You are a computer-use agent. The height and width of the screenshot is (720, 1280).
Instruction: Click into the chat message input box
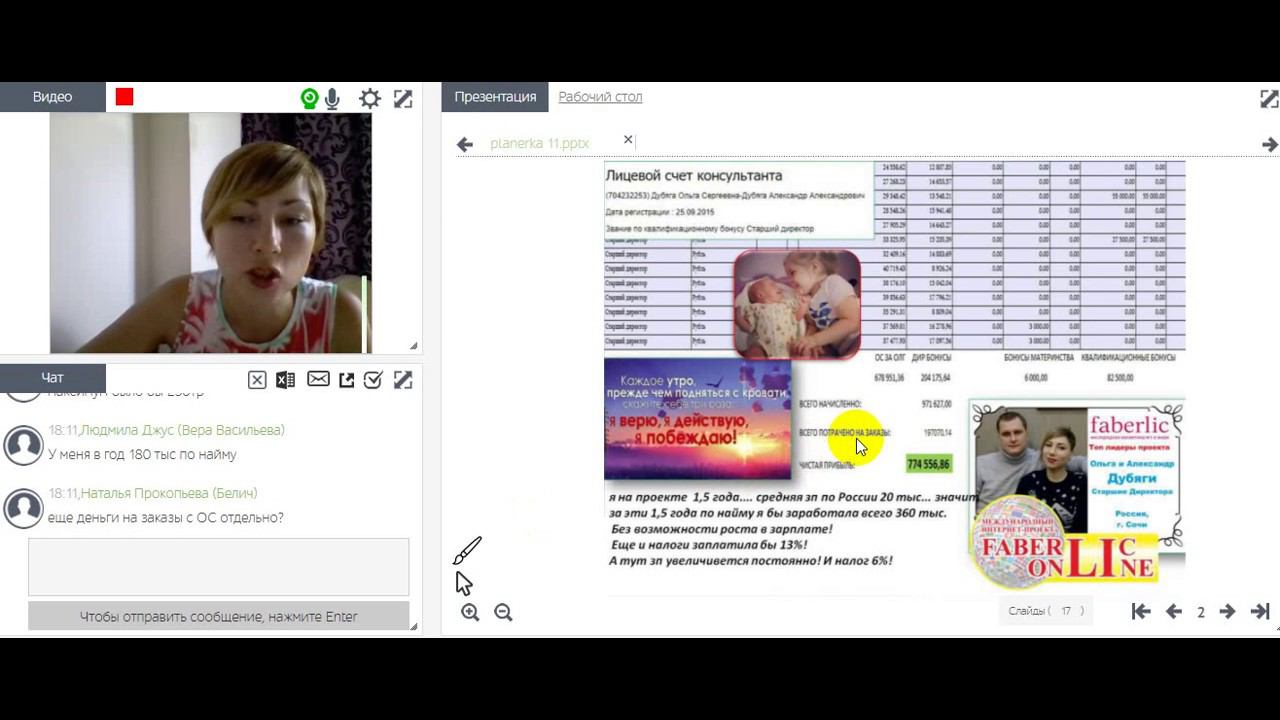pos(218,567)
